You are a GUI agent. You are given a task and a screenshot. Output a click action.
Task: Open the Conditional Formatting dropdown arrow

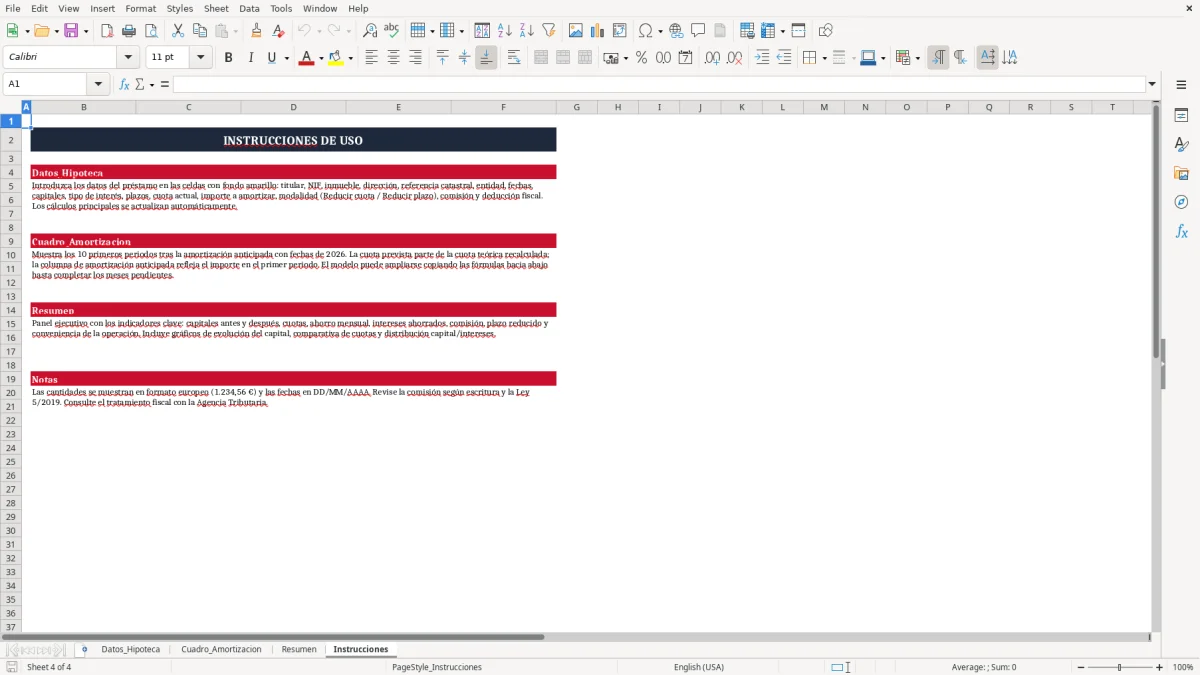pos(917,58)
